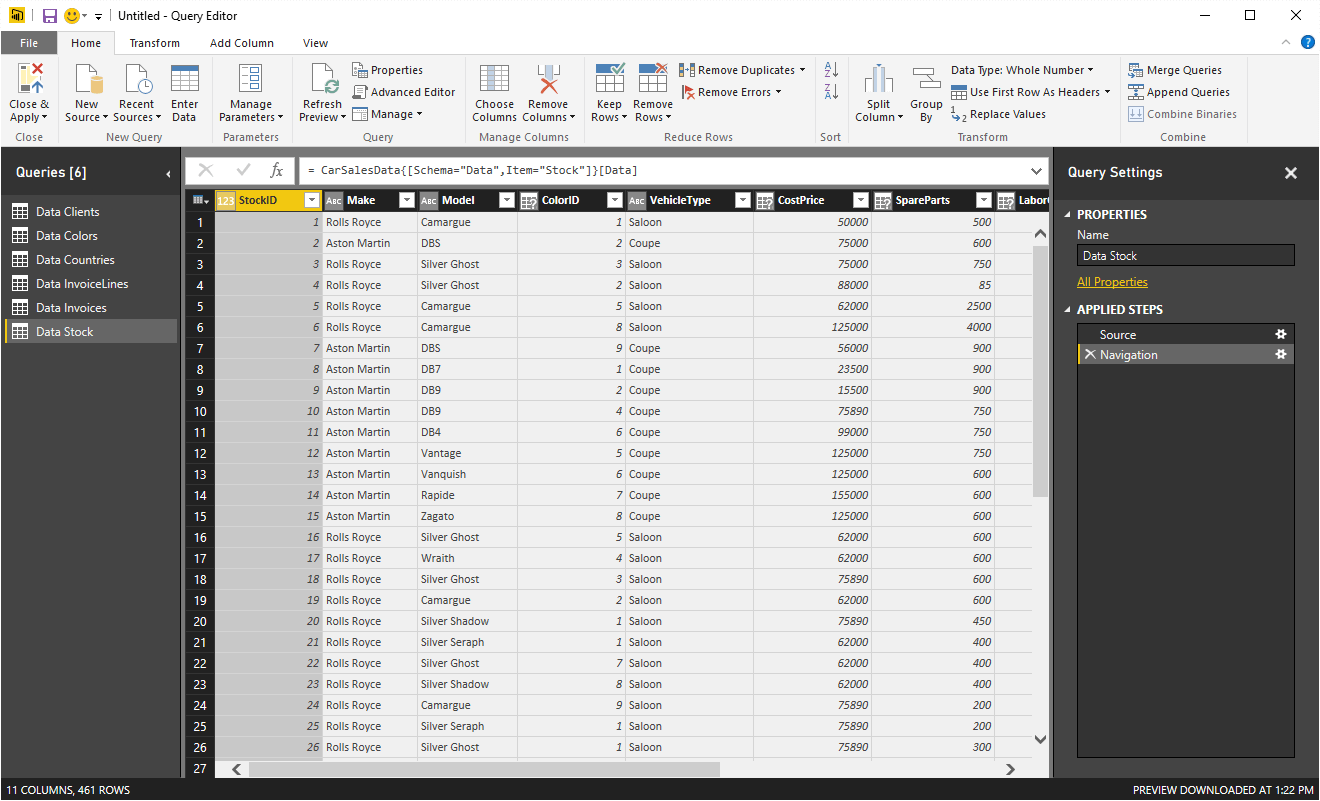Click the Merge Queries icon
1320x801 pixels.
click(x=1136, y=70)
